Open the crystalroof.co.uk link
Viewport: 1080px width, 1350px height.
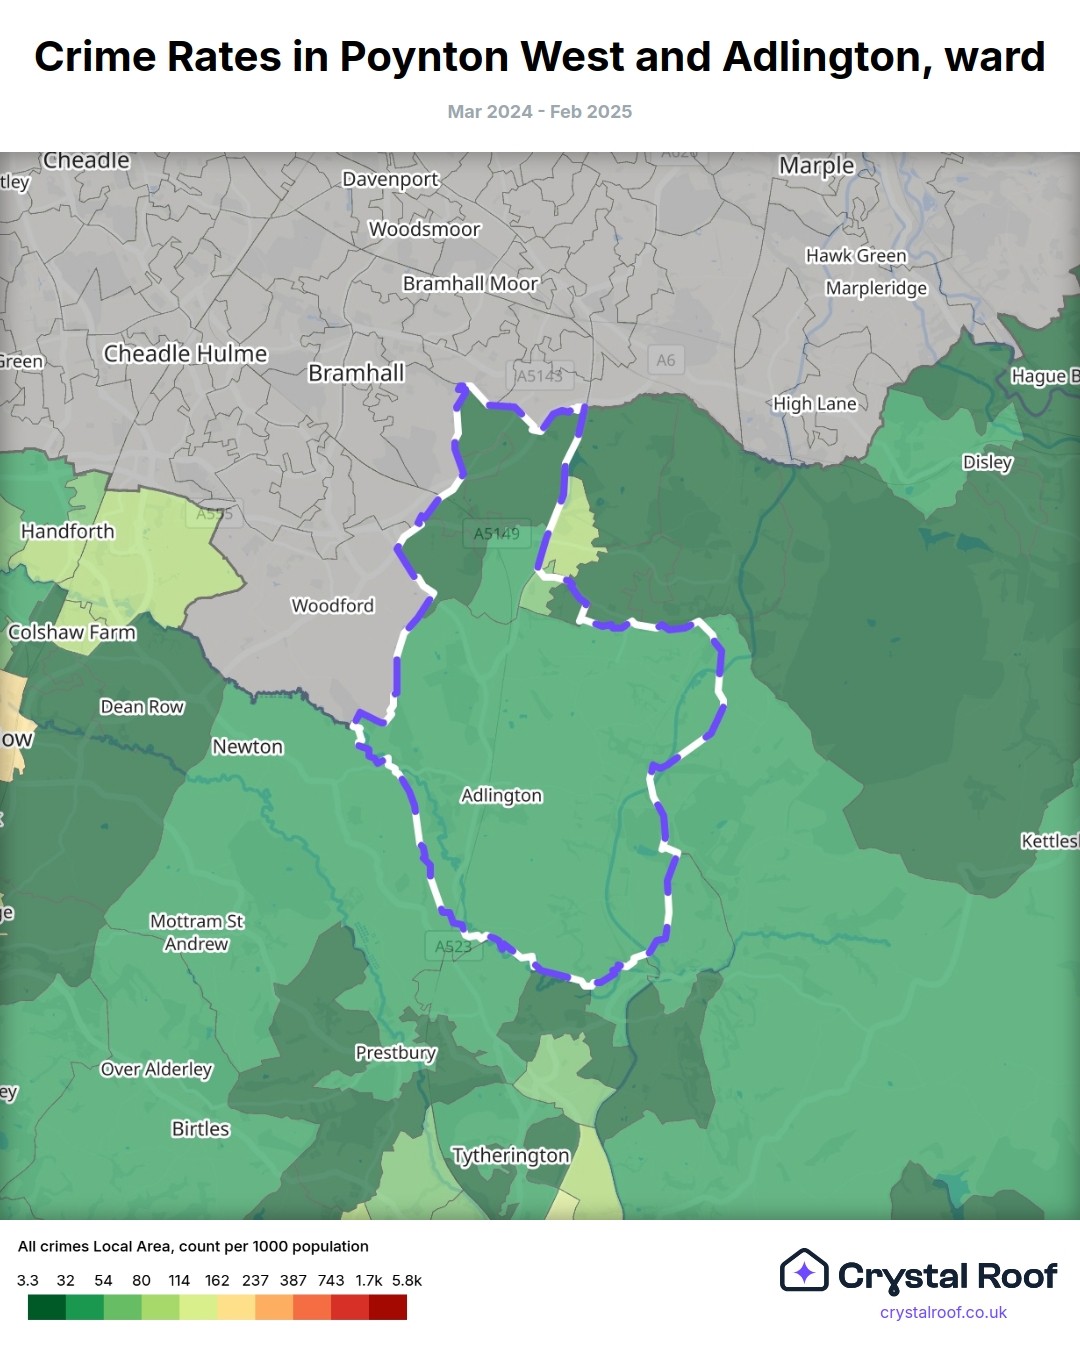[943, 1312]
